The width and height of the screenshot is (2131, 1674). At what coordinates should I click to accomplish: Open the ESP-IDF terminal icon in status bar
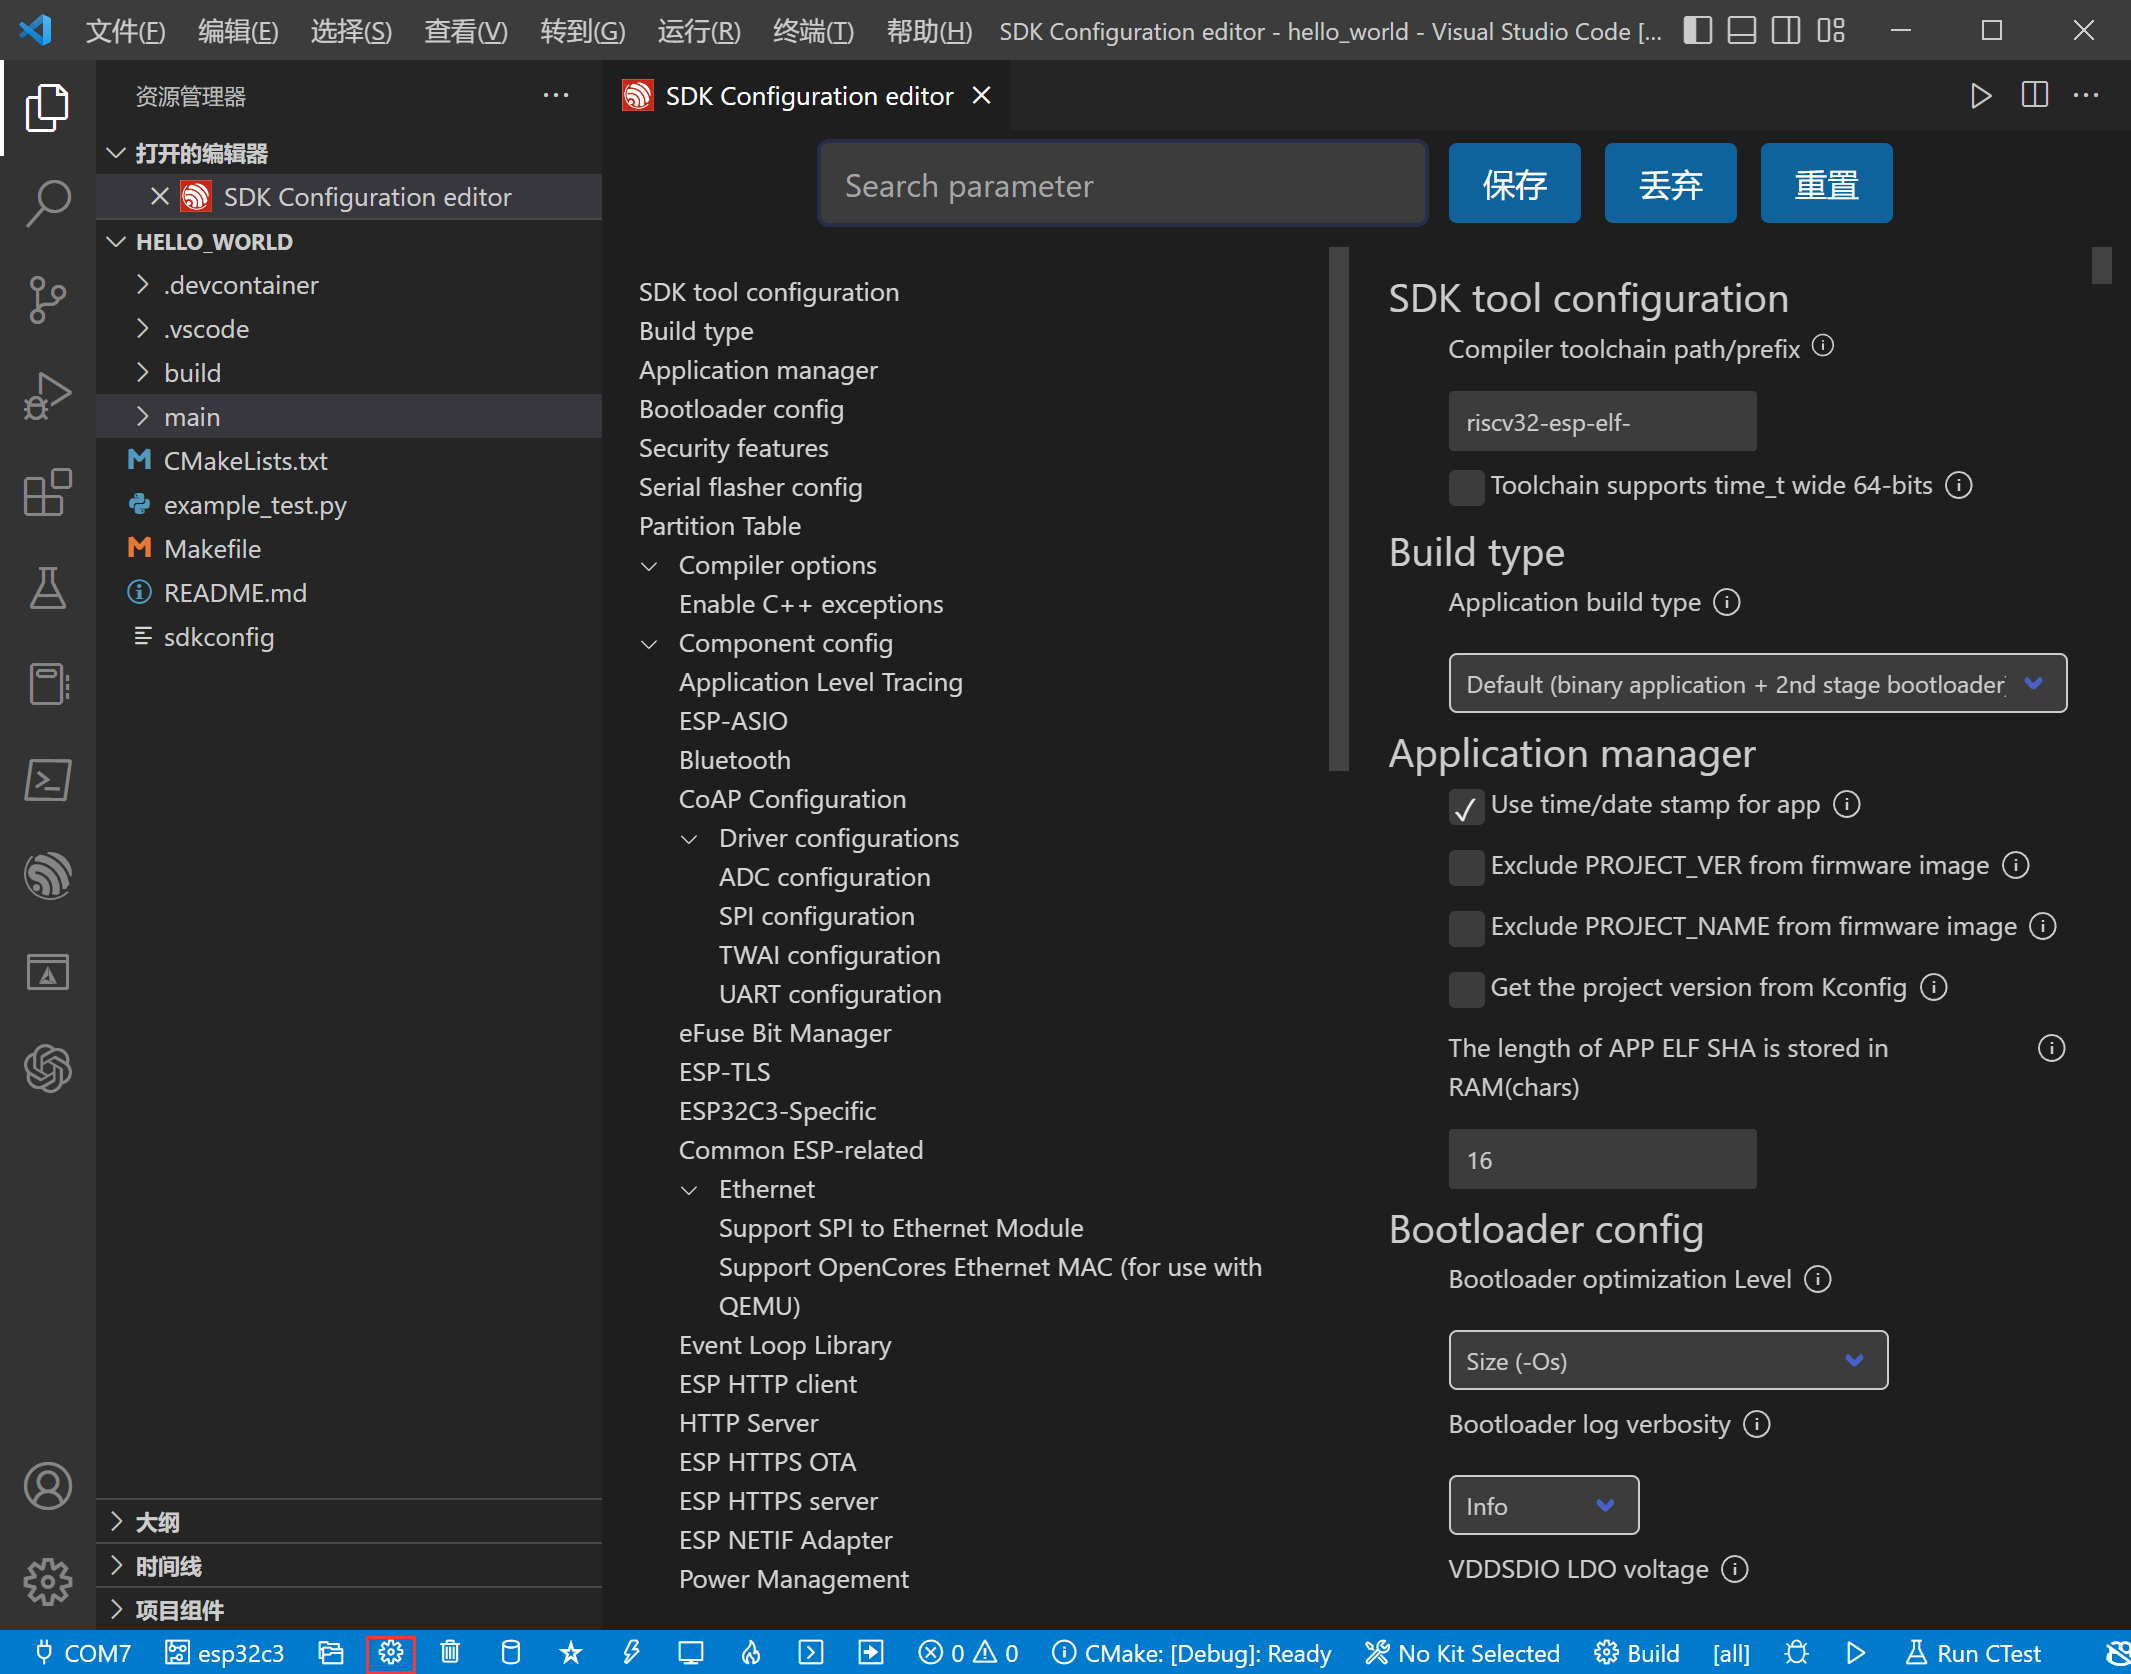810,1653
